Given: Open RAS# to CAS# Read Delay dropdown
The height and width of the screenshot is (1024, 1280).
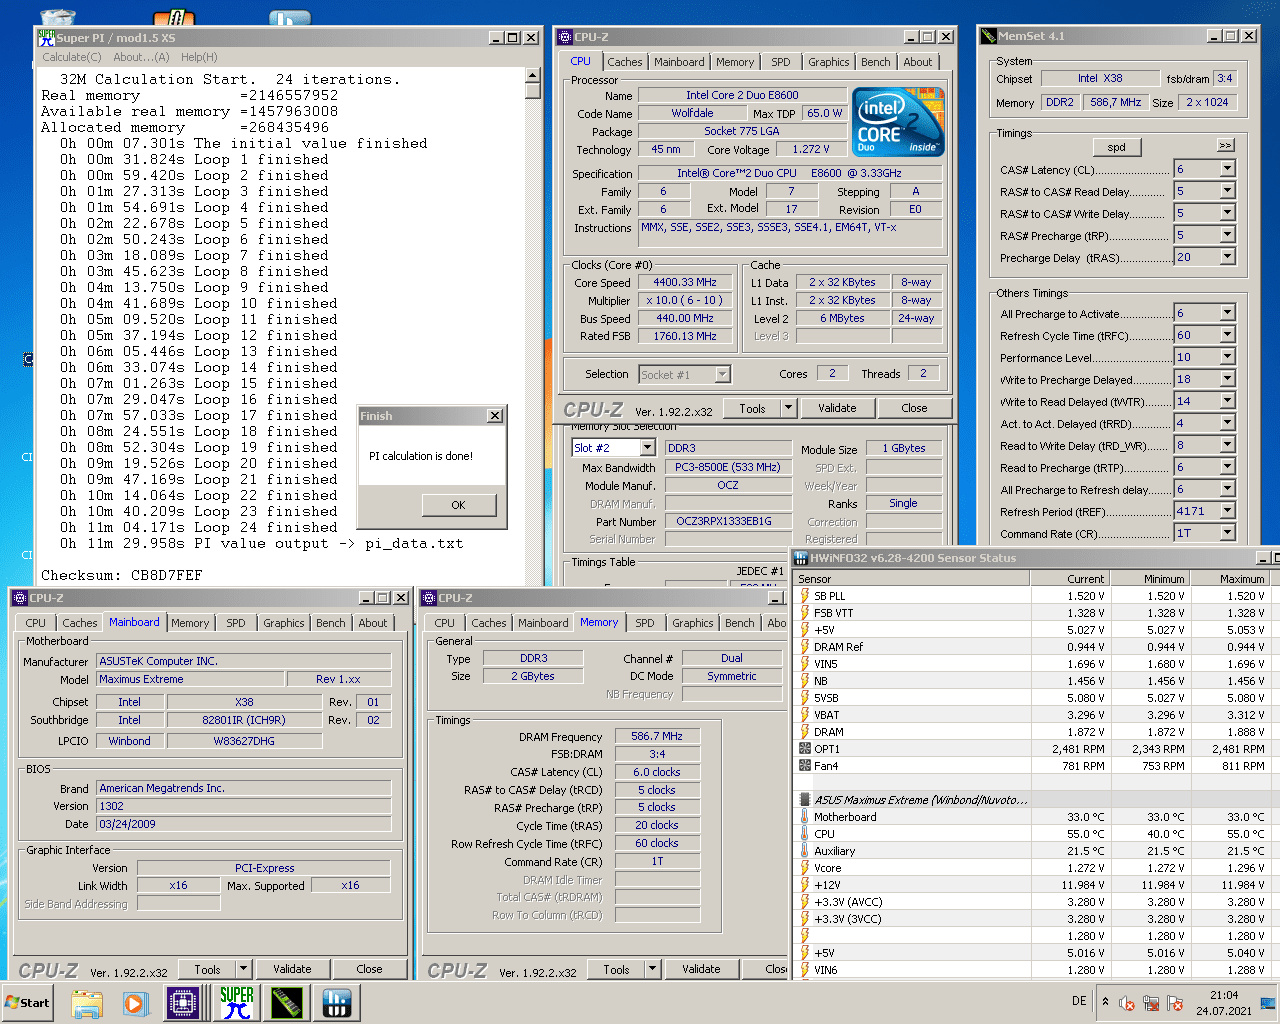Looking at the screenshot, I should coord(1227,191).
